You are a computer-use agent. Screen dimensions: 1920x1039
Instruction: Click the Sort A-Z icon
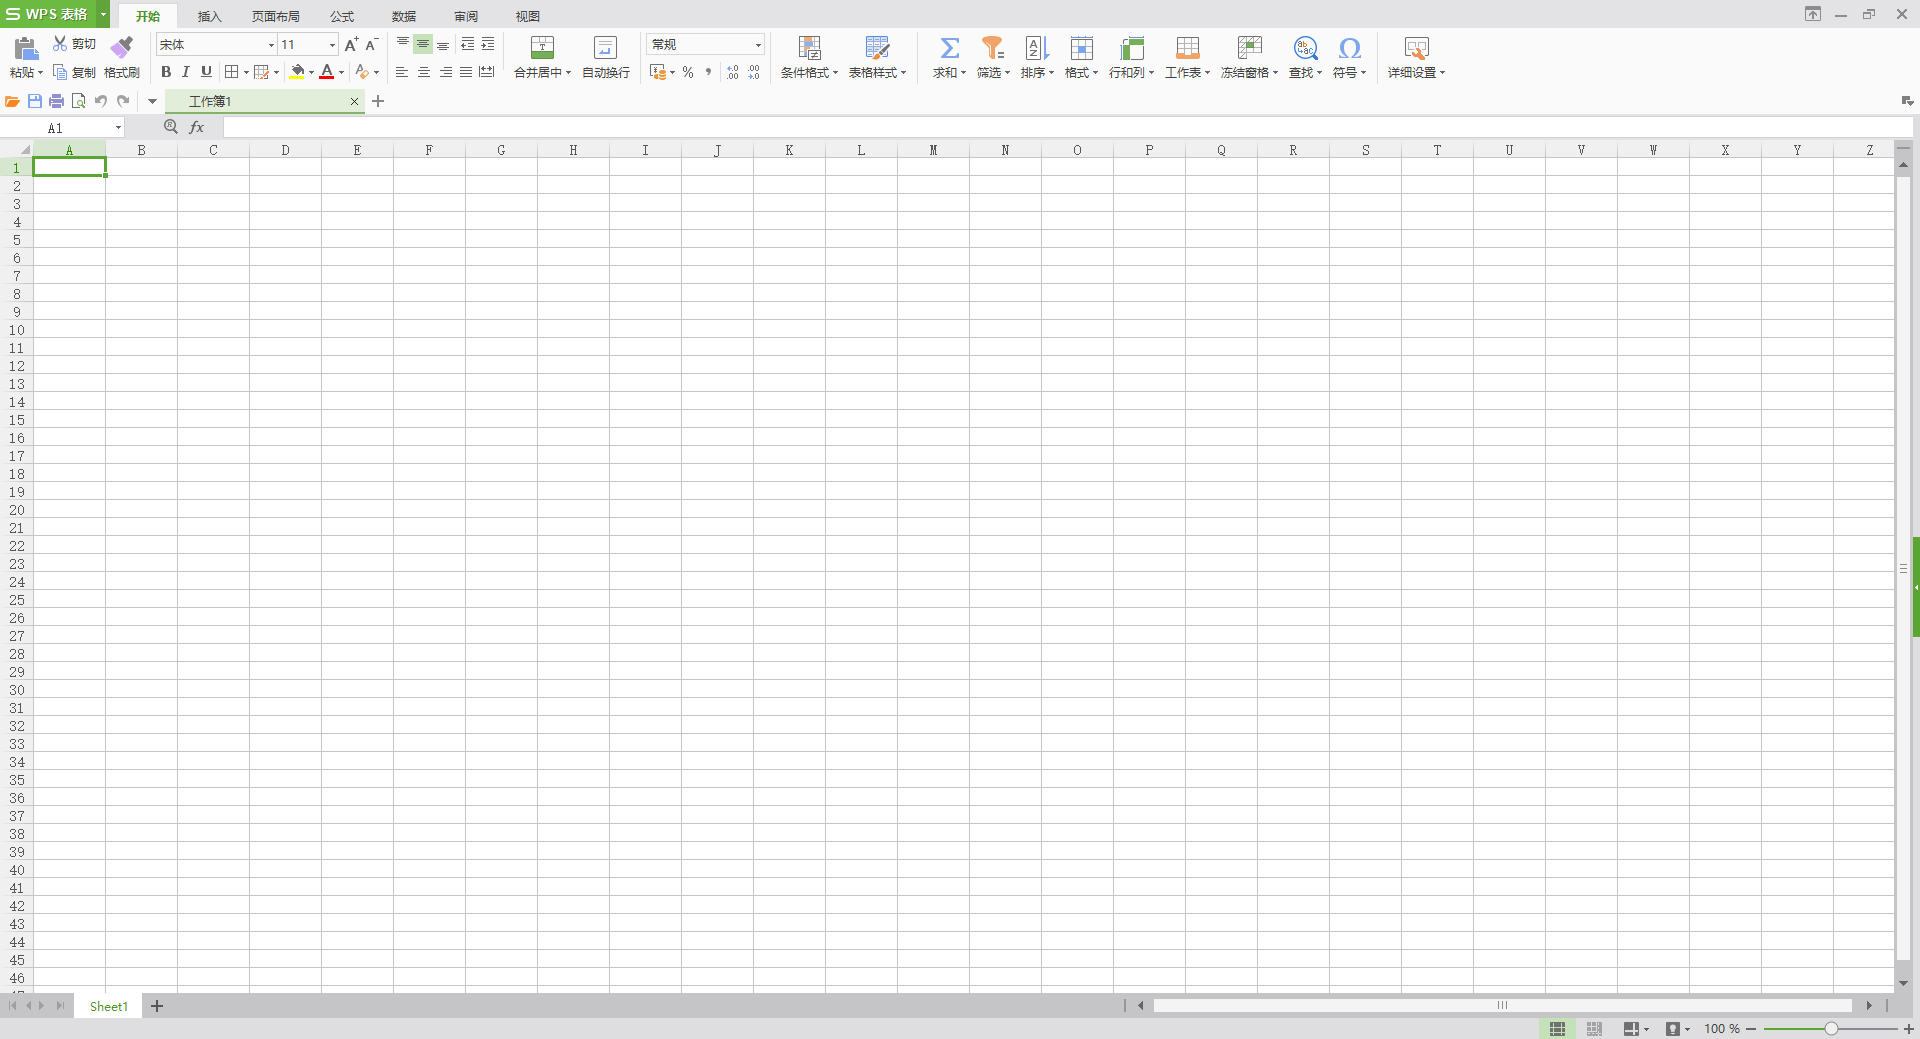pyautogui.click(x=1036, y=48)
